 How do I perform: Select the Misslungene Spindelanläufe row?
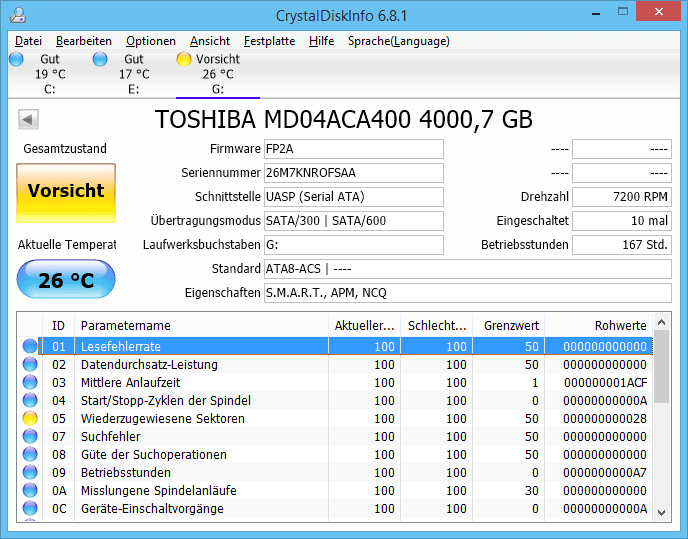point(337,490)
